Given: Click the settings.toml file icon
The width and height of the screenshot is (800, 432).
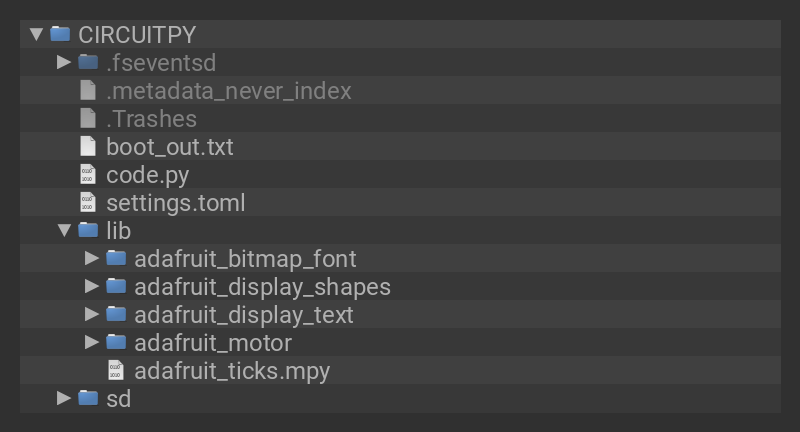Looking at the screenshot, I should click(88, 202).
